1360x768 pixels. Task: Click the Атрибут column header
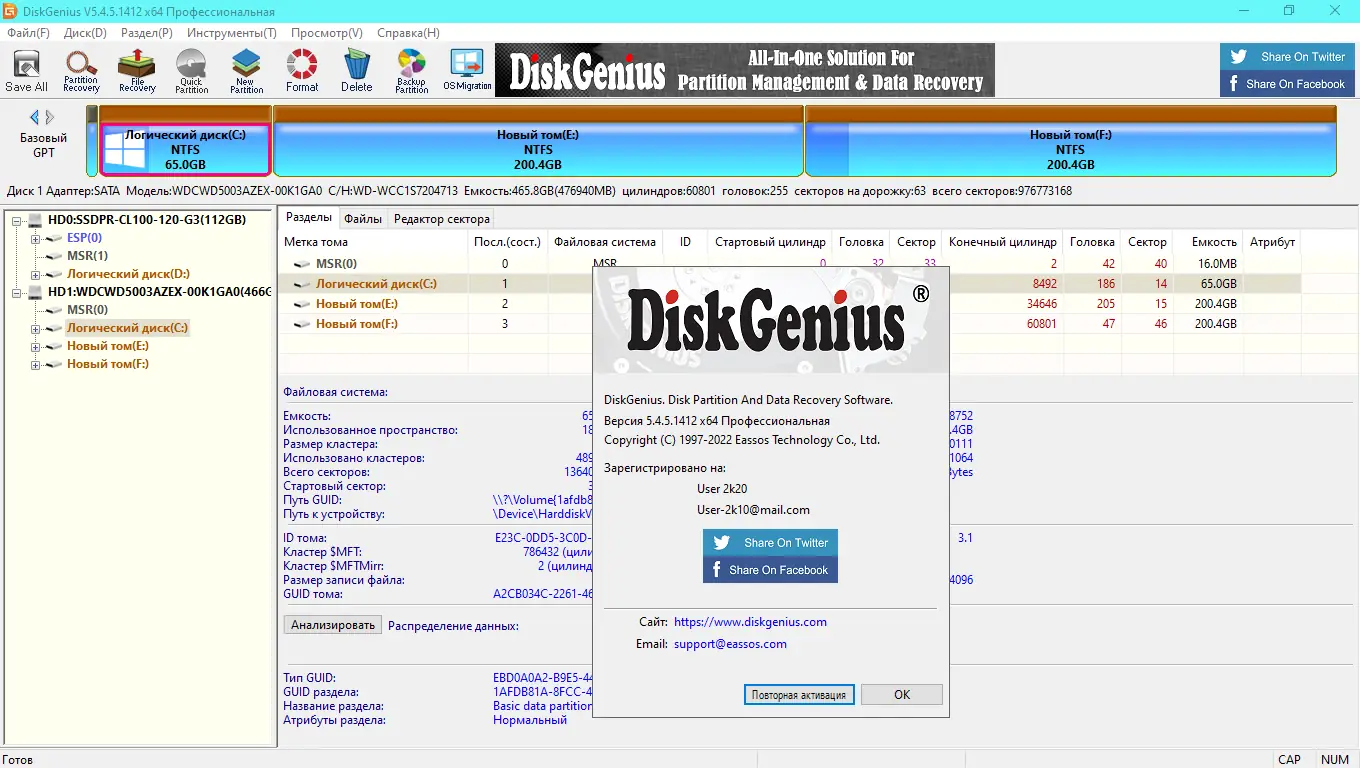pos(1272,242)
